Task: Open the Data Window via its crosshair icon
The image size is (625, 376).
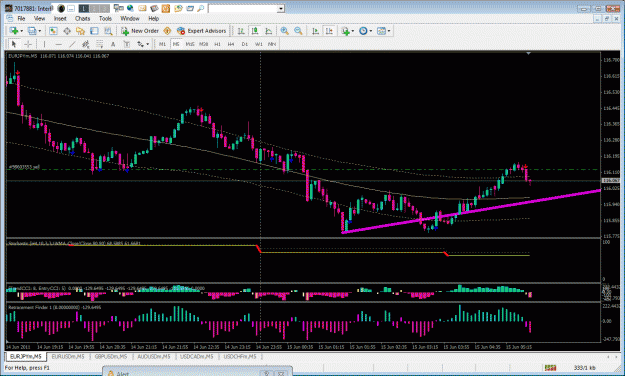Action: pyautogui.click(x=67, y=31)
